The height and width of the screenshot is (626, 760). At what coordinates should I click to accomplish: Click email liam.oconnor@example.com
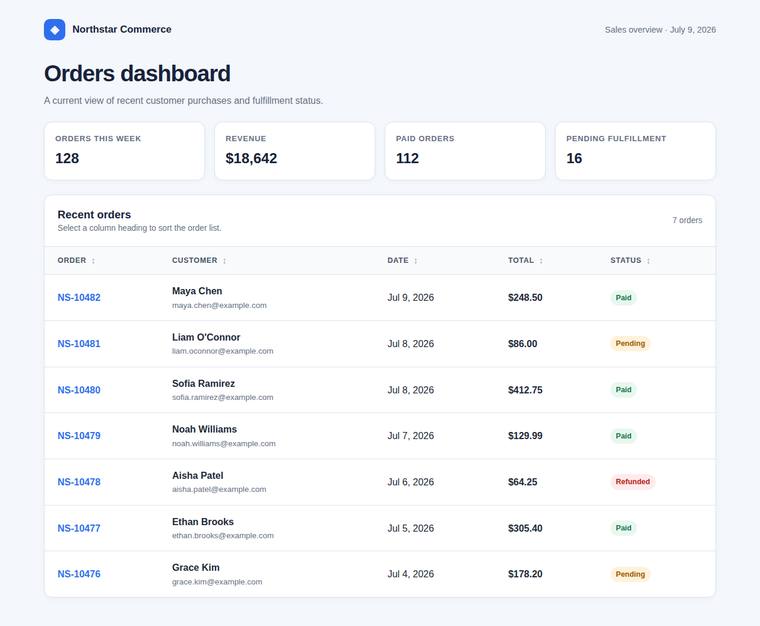coord(222,351)
